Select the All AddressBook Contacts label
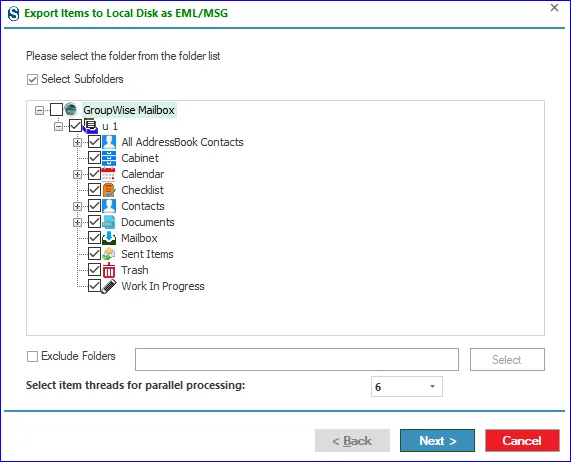Screen dimensions: 571x462 click(x=182, y=142)
